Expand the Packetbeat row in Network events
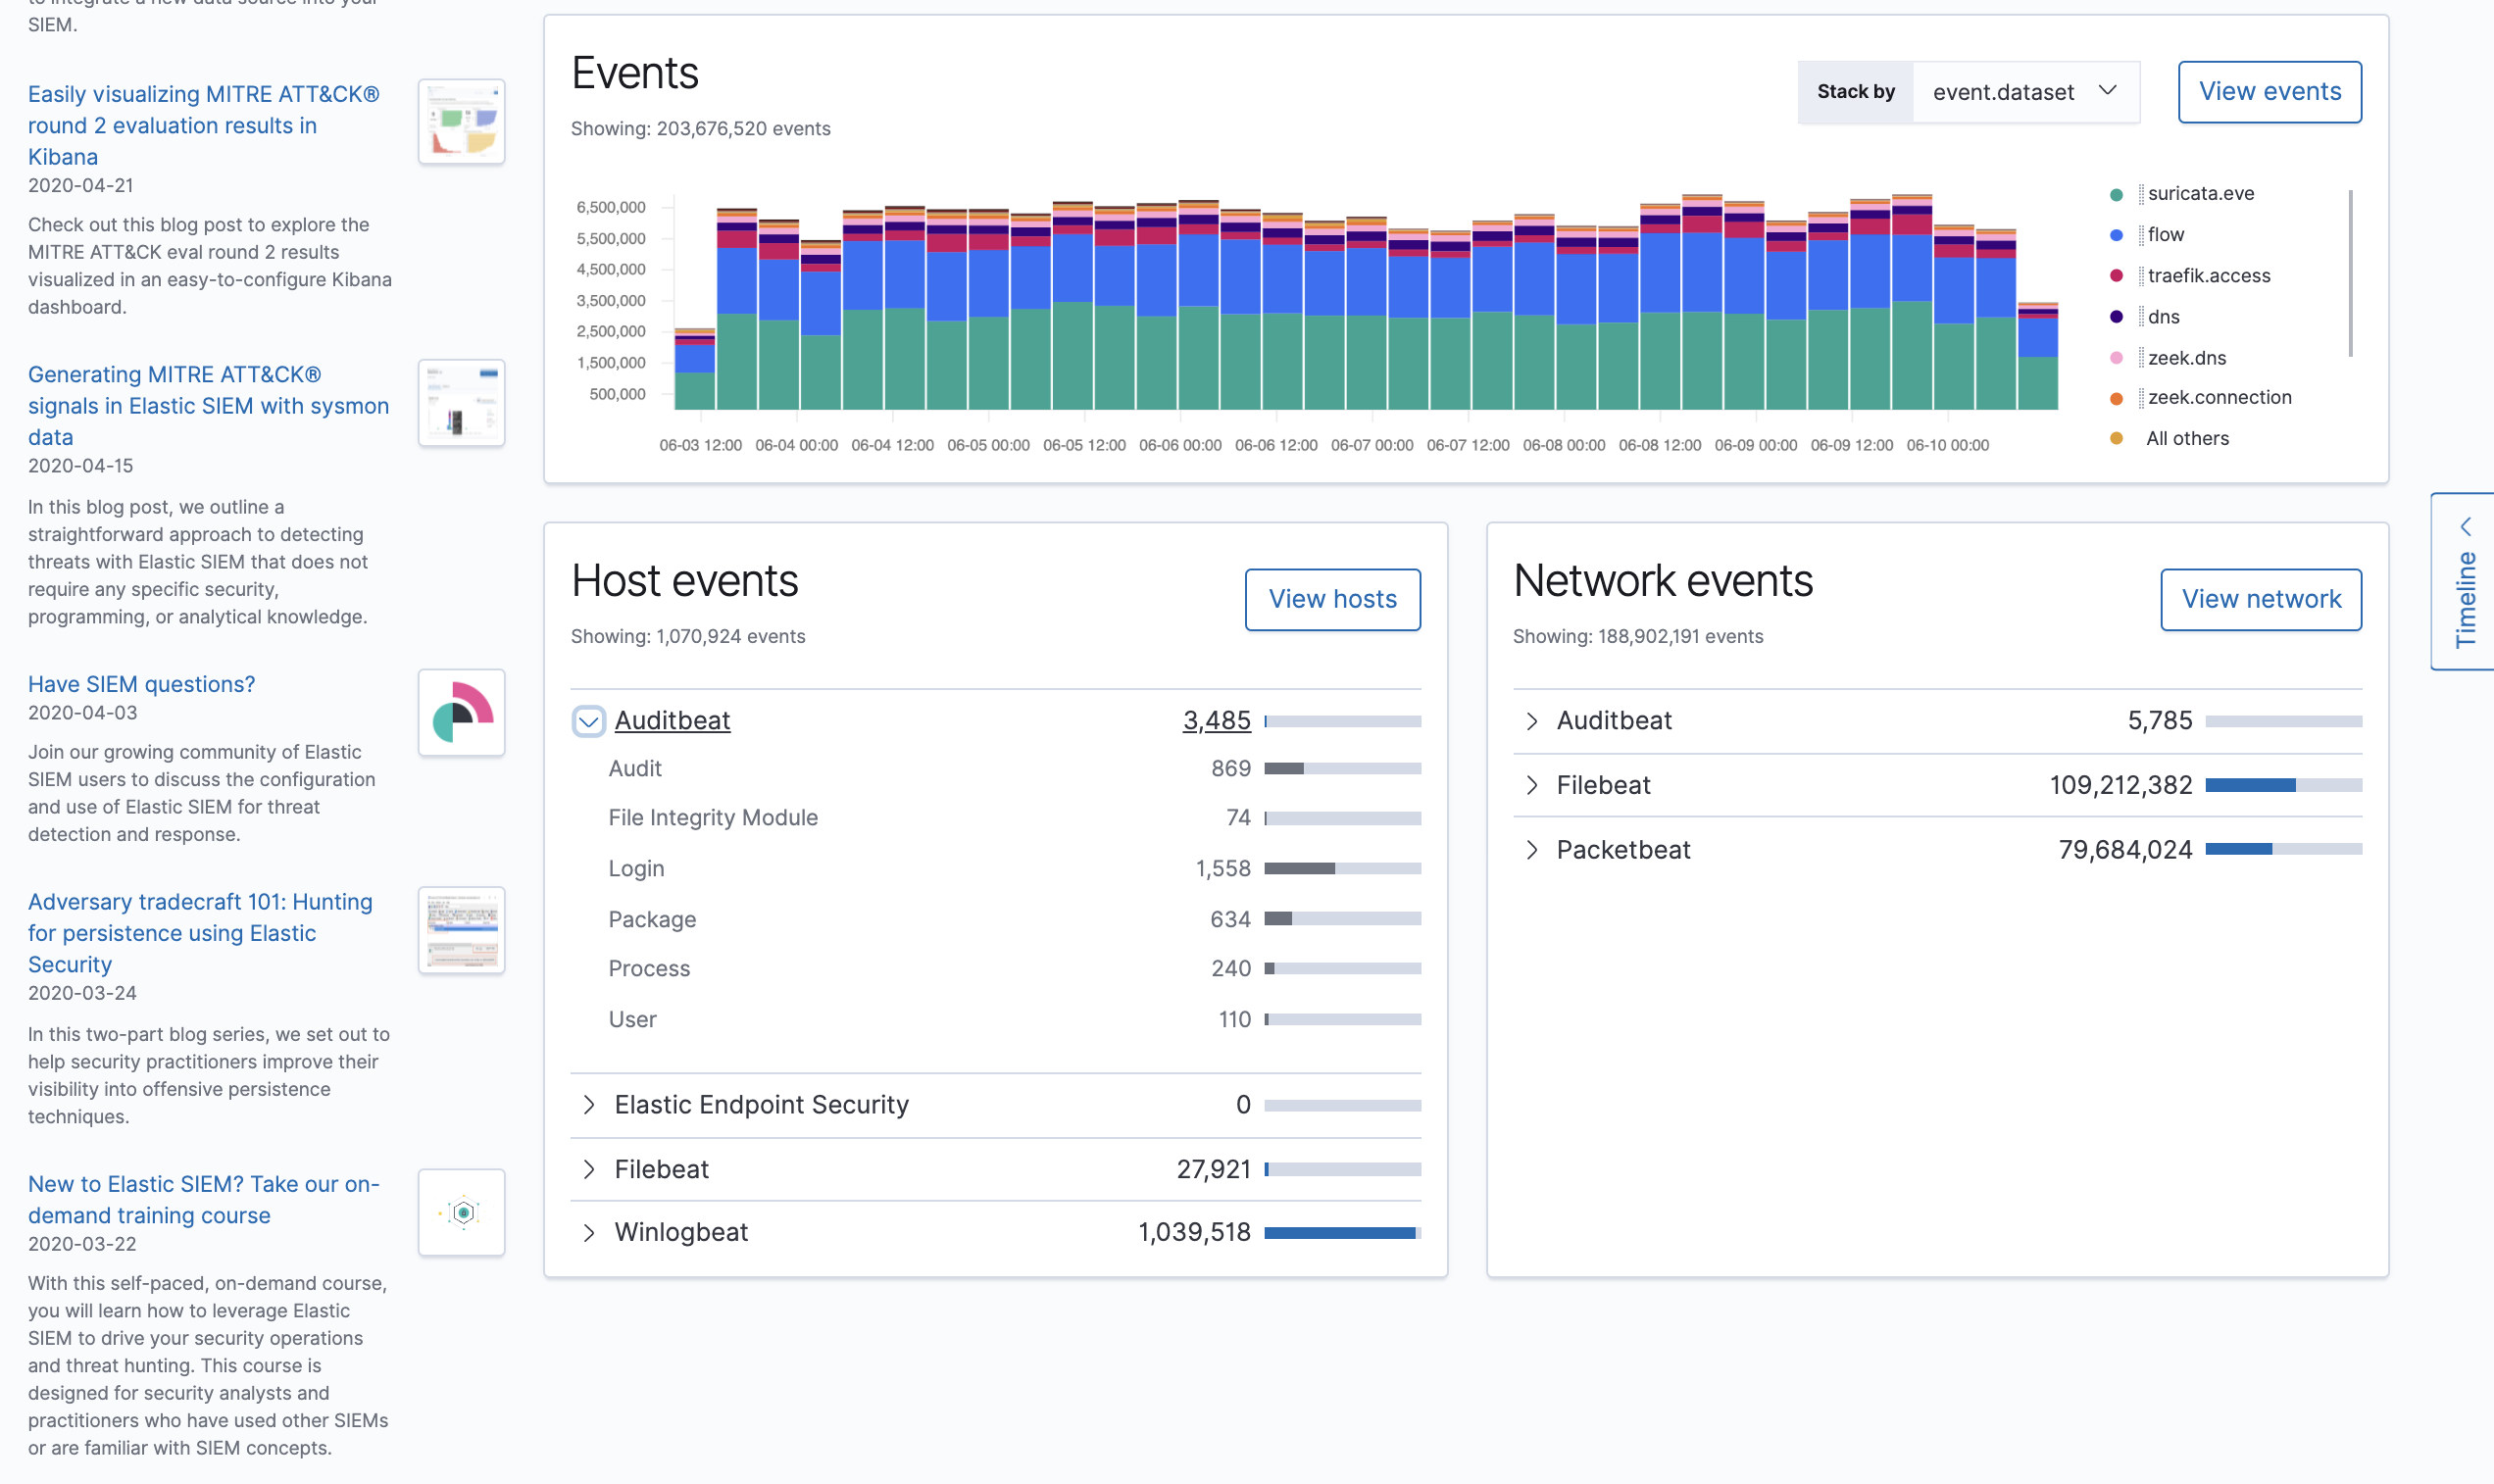 pos(1531,849)
